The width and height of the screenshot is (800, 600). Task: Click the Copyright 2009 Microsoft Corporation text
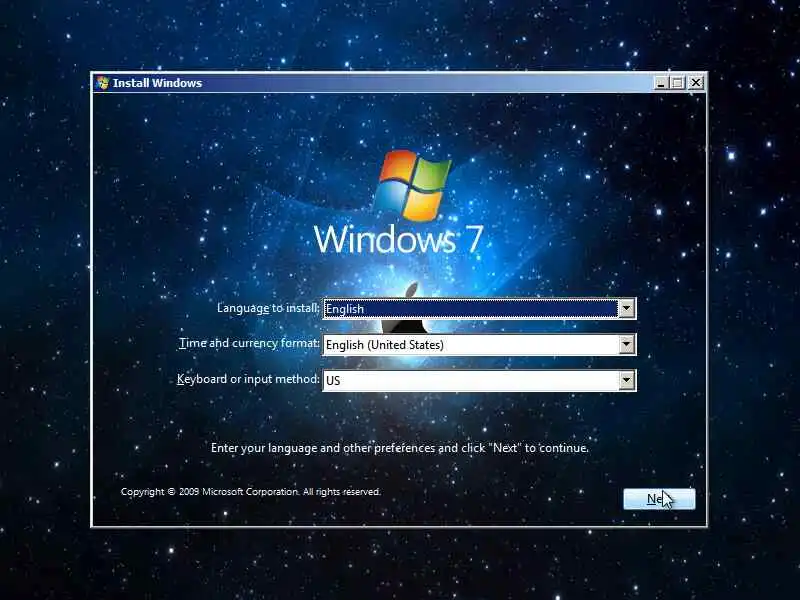click(251, 492)
